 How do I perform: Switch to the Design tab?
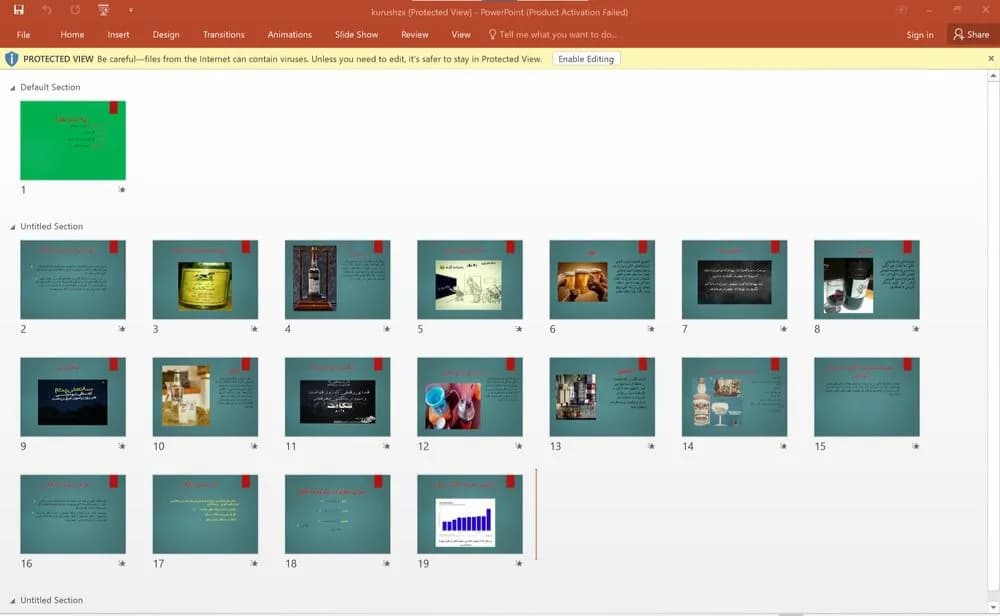click(166, 34)
